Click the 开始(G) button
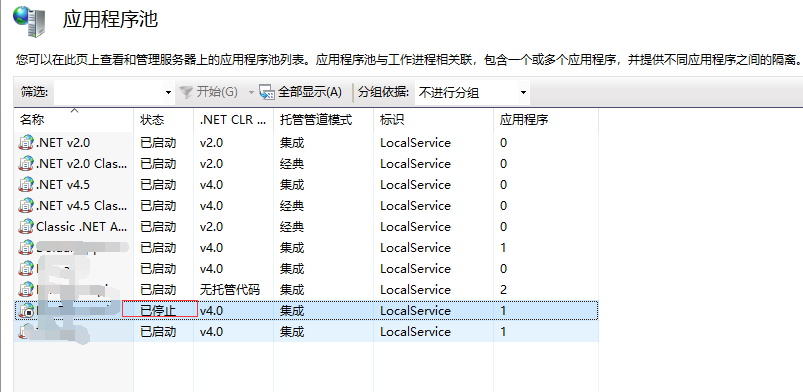 click(x=209, y=92)
